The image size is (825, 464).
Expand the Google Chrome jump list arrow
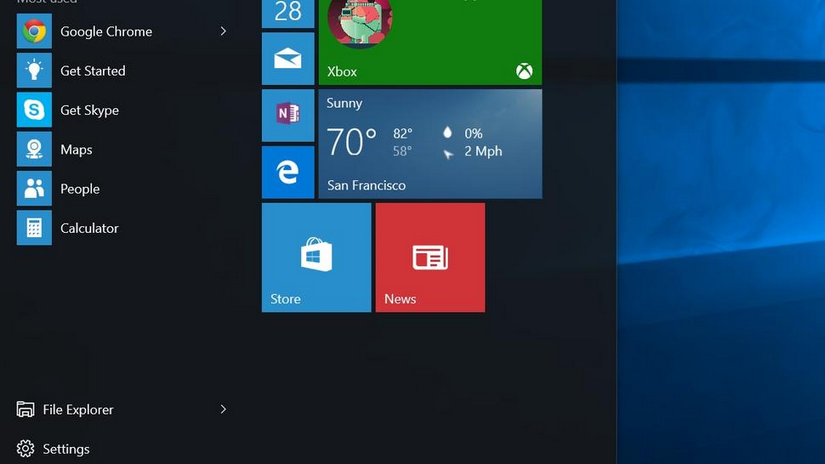point(223,32)
